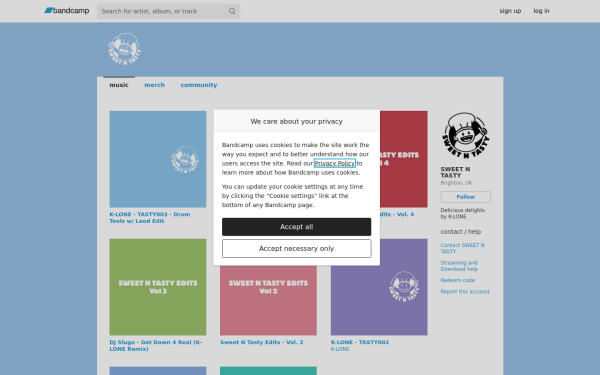Open the sign up link
Image resolution: width=600 pixels, height=375 pixels.
coord(510,11)
